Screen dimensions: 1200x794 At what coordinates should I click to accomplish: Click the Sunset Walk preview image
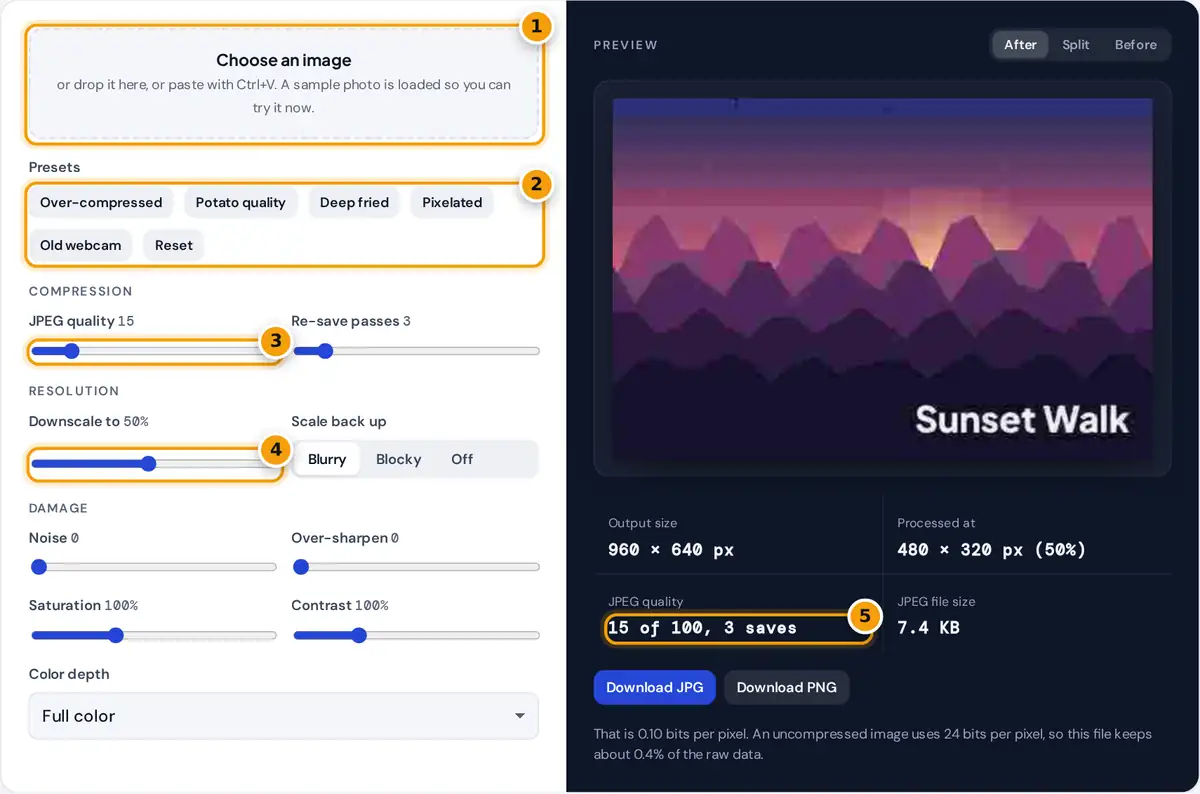point(882,278)
